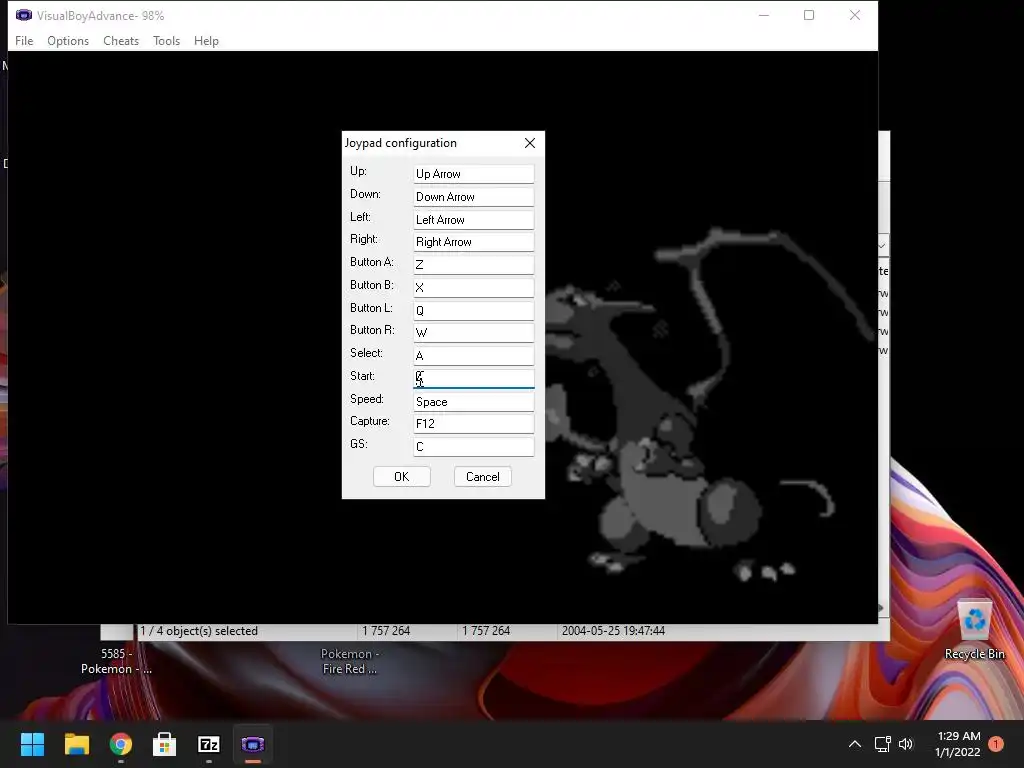This screenshot has width=1024, height=768.
Task: Open the File menu in VisualBoyAdvance
Action: coord(24,40)
